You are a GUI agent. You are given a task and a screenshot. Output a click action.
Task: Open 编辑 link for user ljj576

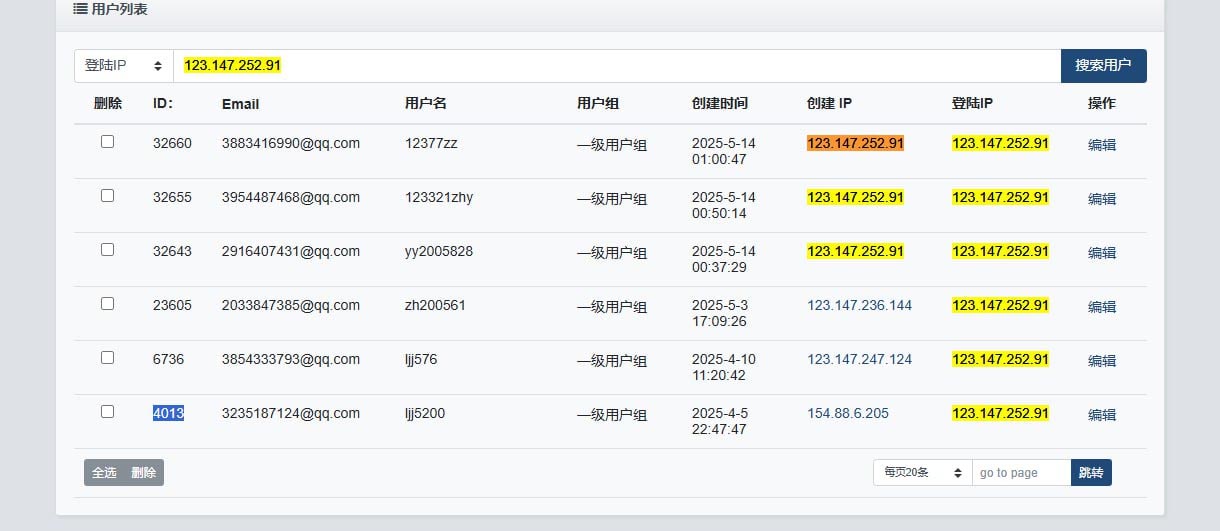coord(1102,361)
